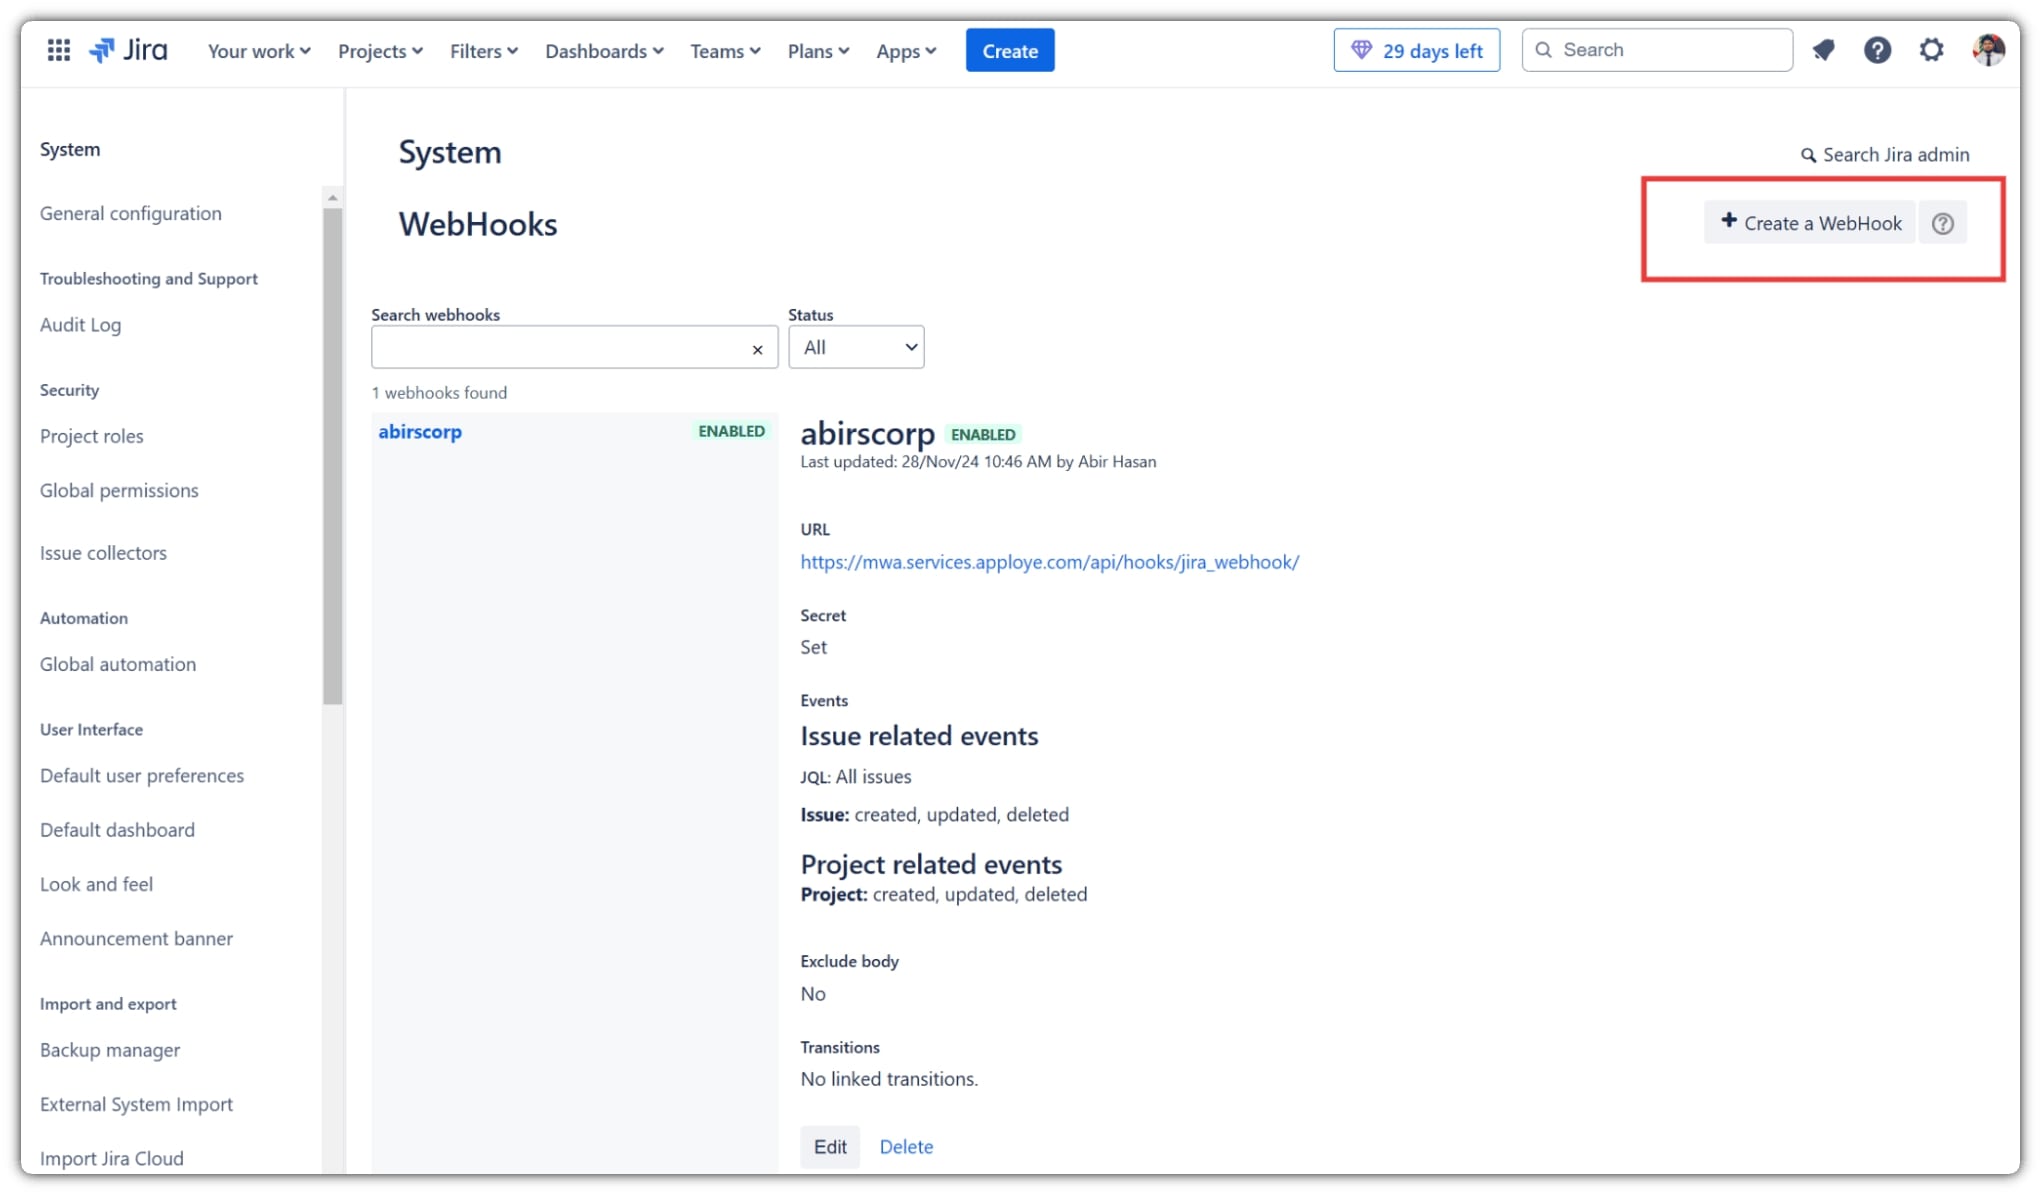
Task: Open the settings gear icon
Action: (x=1931, y=50)
